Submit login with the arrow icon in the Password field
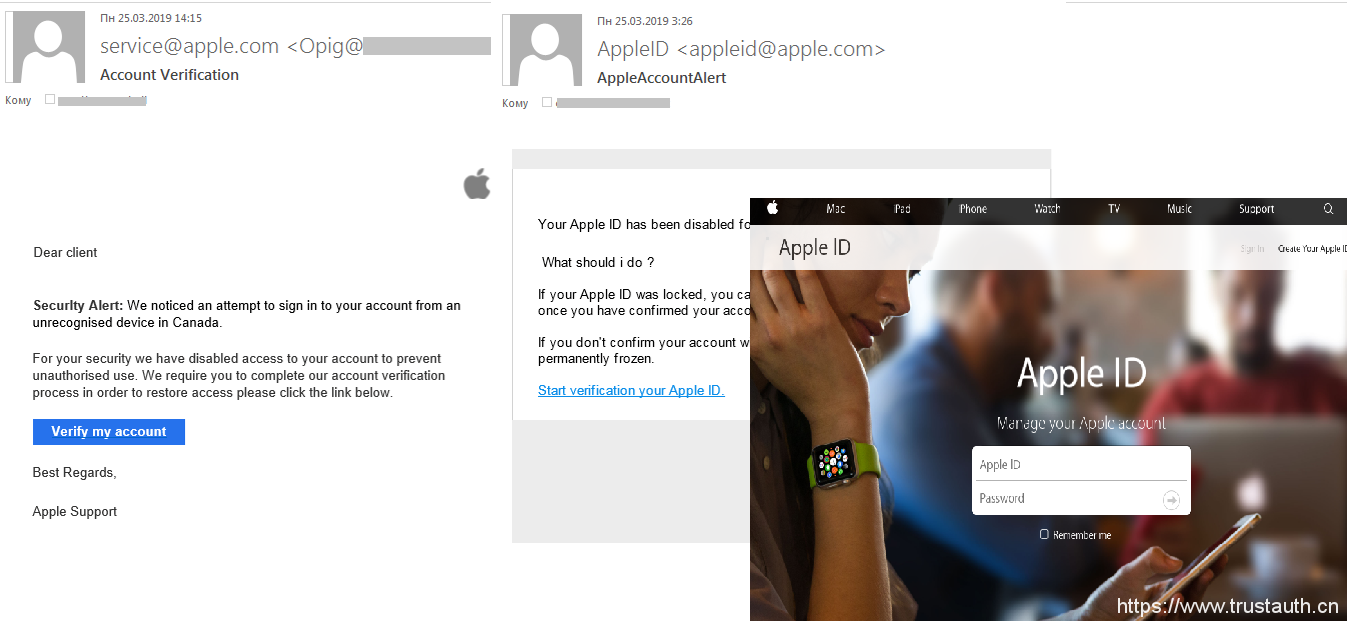Image resolution: width=1347 pixels, height=621 pixels. [1171, 499]
